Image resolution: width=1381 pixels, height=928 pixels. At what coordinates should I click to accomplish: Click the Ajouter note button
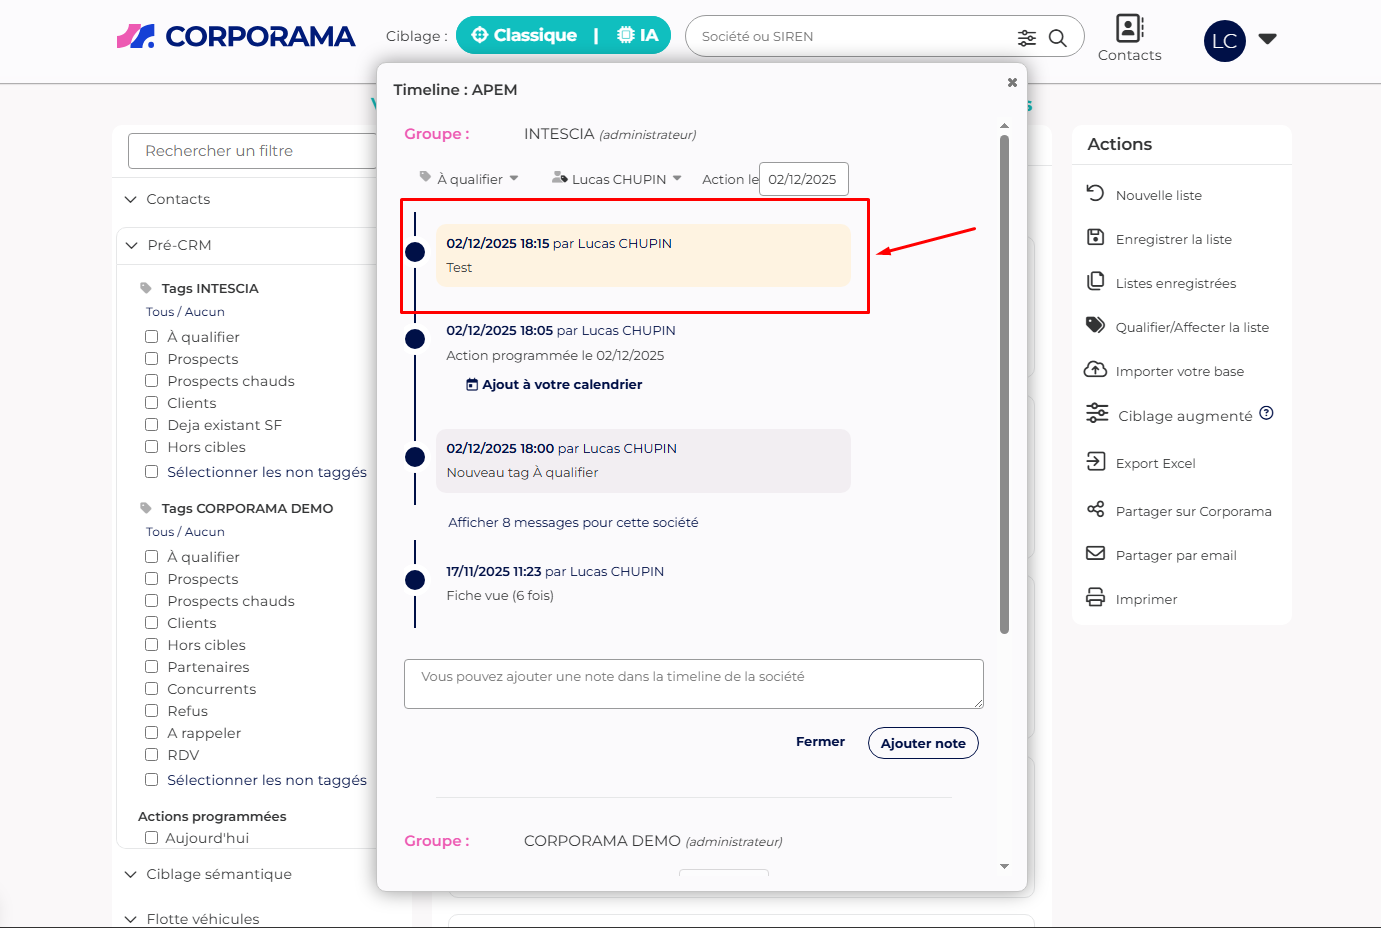point(922,743)
